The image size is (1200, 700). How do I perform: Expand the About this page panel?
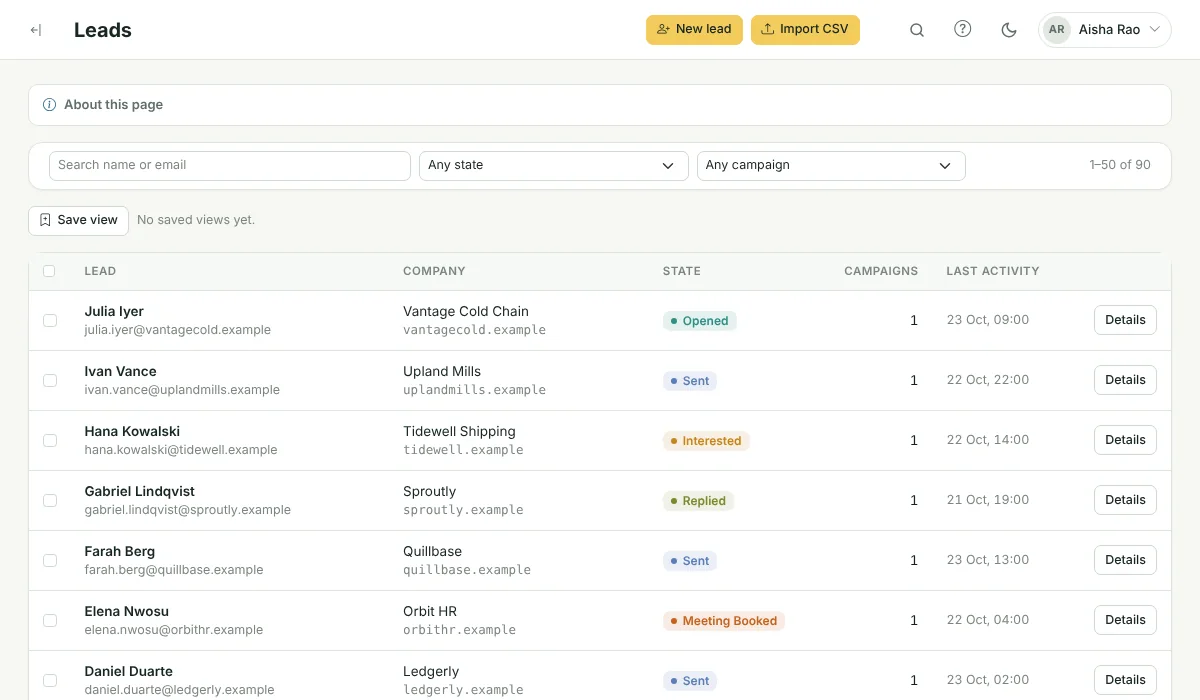tap(600, 105)
